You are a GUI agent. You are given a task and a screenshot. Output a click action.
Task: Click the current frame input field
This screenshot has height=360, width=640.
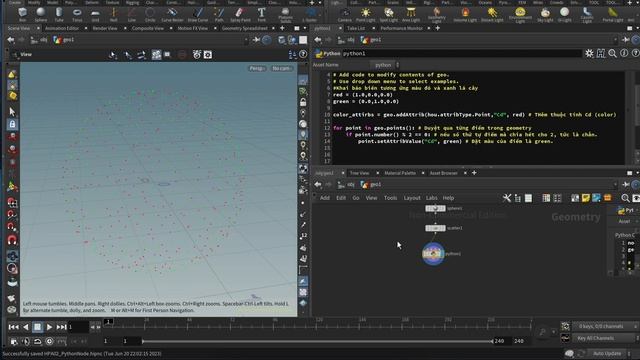click(x=78, y=327)
